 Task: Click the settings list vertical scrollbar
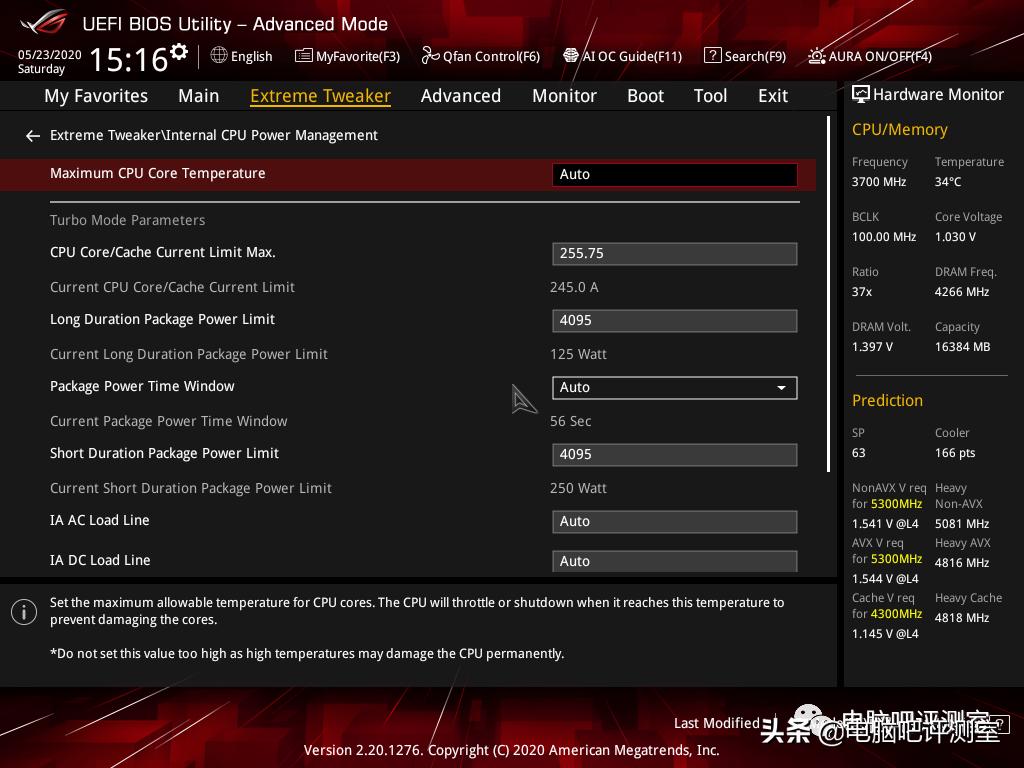tap(828, 294)
